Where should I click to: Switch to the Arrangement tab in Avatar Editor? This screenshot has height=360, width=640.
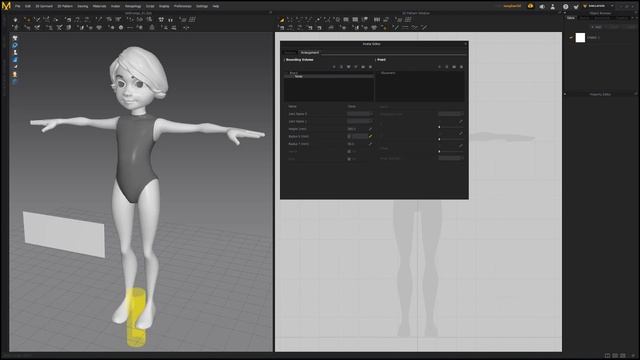309,53
